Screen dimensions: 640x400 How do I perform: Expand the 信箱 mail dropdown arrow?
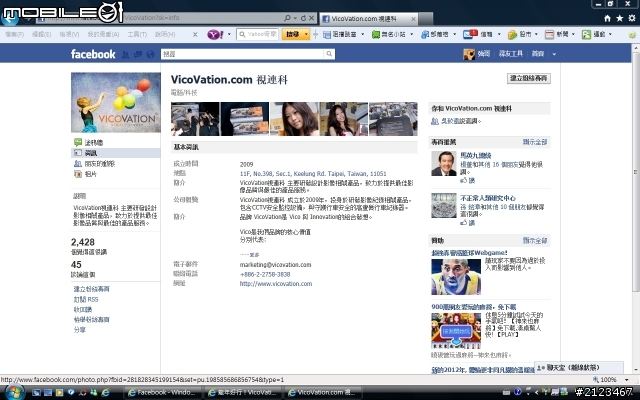point(499,34)
